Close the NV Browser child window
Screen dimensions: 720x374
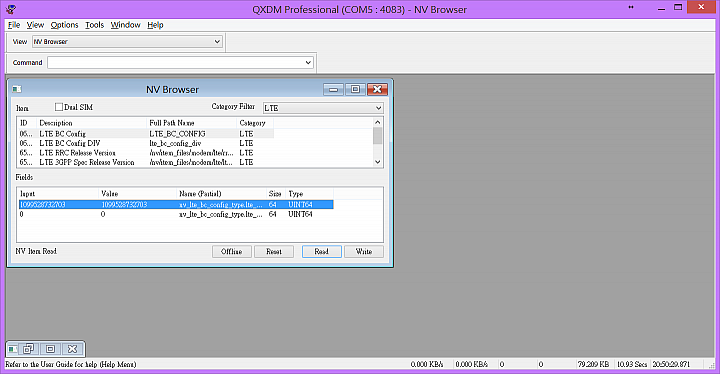377,89
